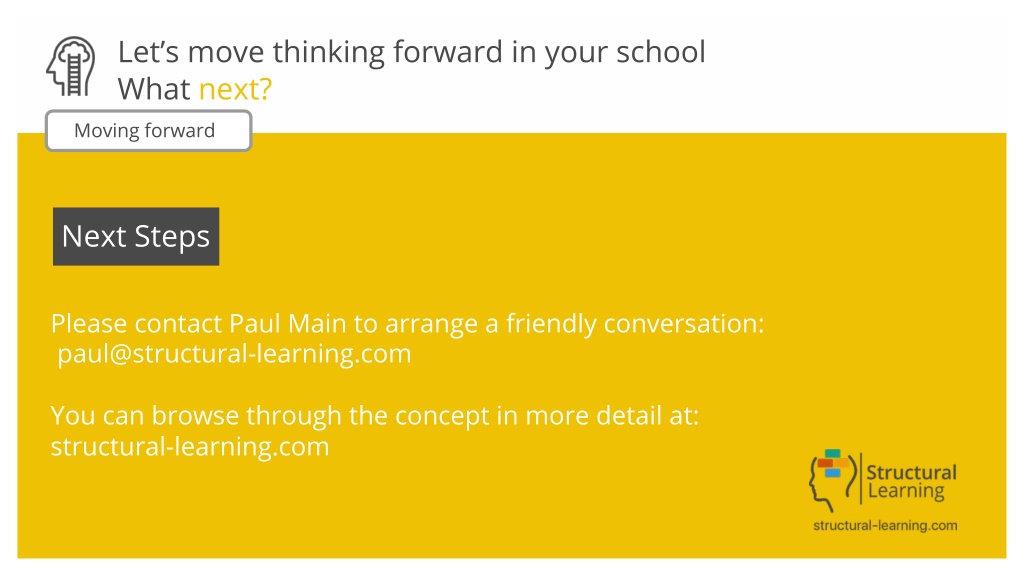The height and width of the screenshot is (576, 1024).
Task: Click structural-learning.com beneath the logo
Action: 885,525
